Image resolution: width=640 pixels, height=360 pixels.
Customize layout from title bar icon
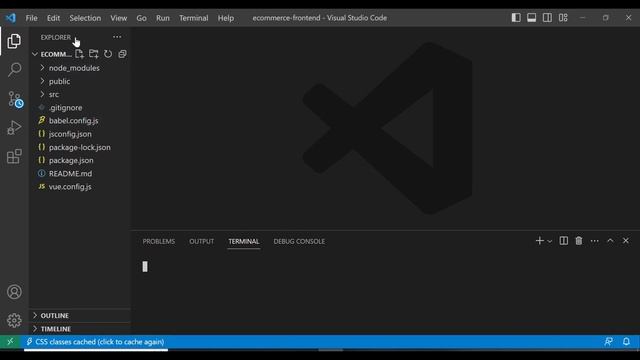click(x=563, y=18)
